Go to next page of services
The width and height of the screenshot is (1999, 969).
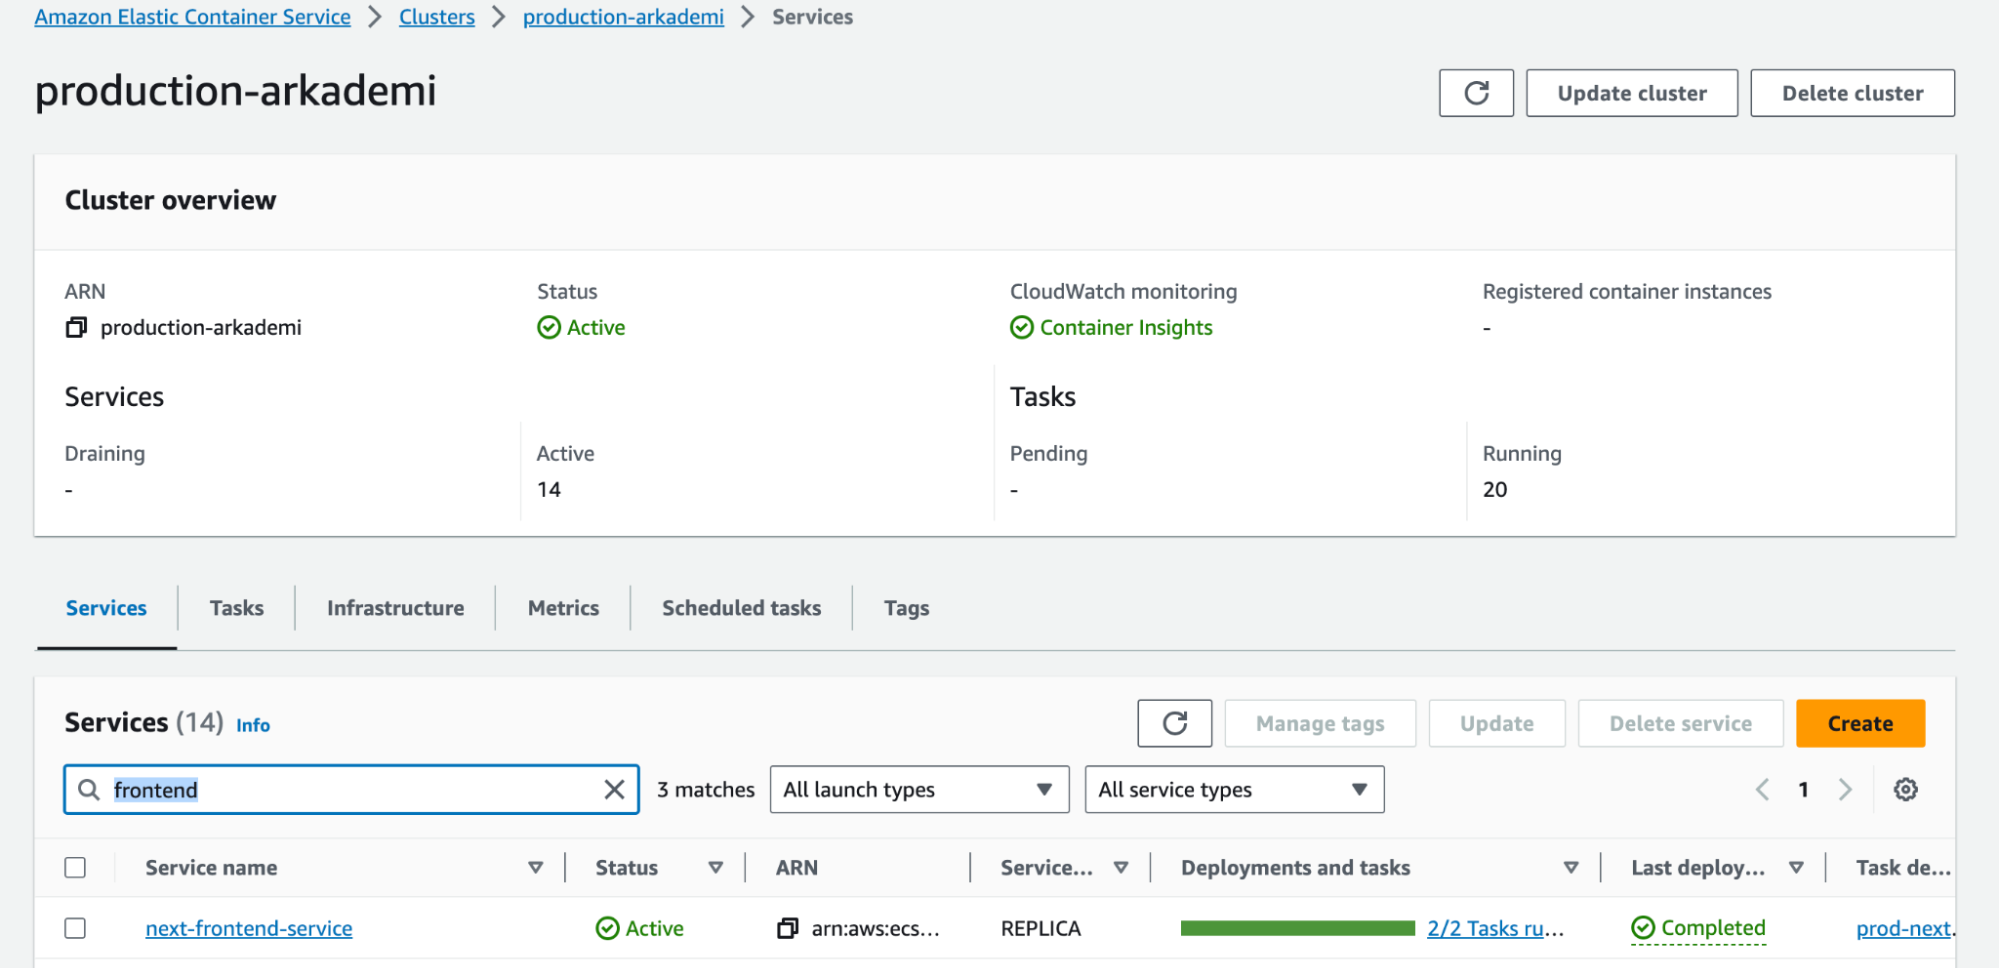pyautogui.click(x=1845, y=790)
